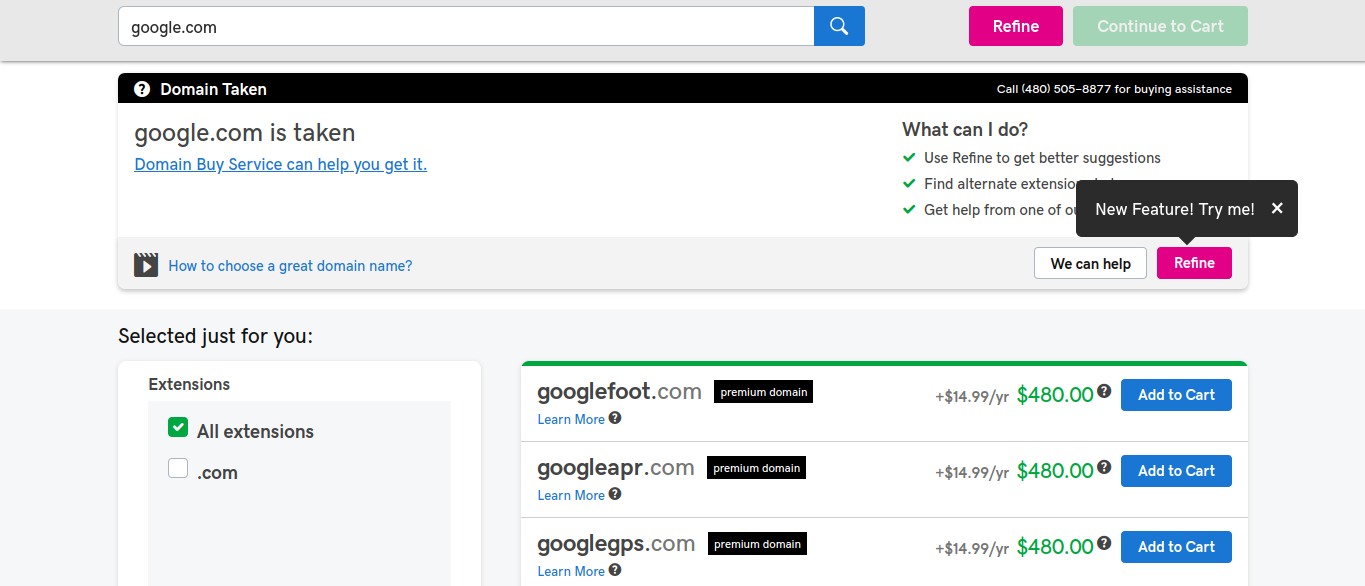The width and height of the screenshot is (1365, 586).
Task: Click 'google.com is taken' heading
Action: 245,133
